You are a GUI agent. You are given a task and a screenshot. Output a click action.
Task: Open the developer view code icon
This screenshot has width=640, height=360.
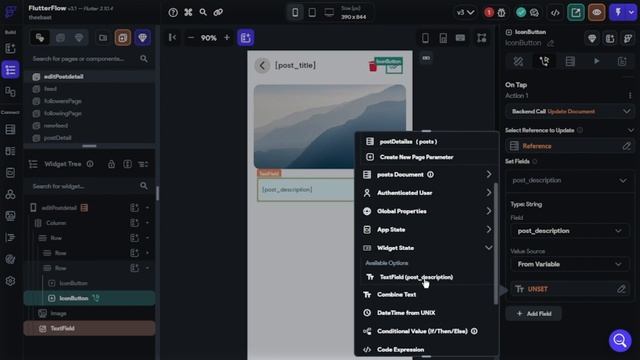555,13
